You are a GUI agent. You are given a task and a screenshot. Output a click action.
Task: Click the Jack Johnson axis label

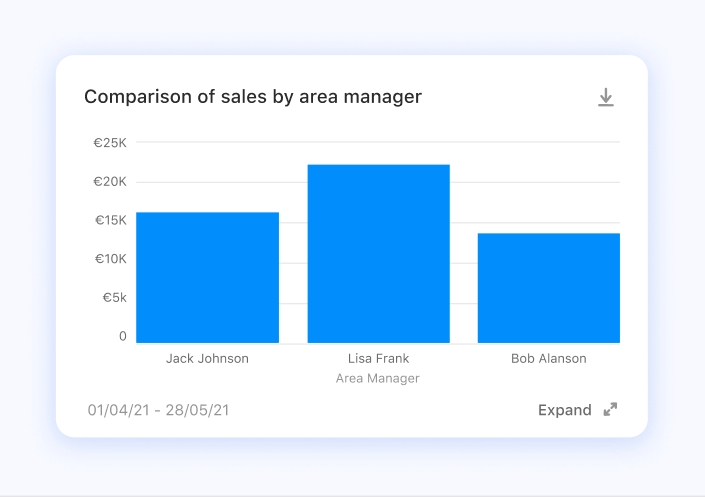[207, 358]
